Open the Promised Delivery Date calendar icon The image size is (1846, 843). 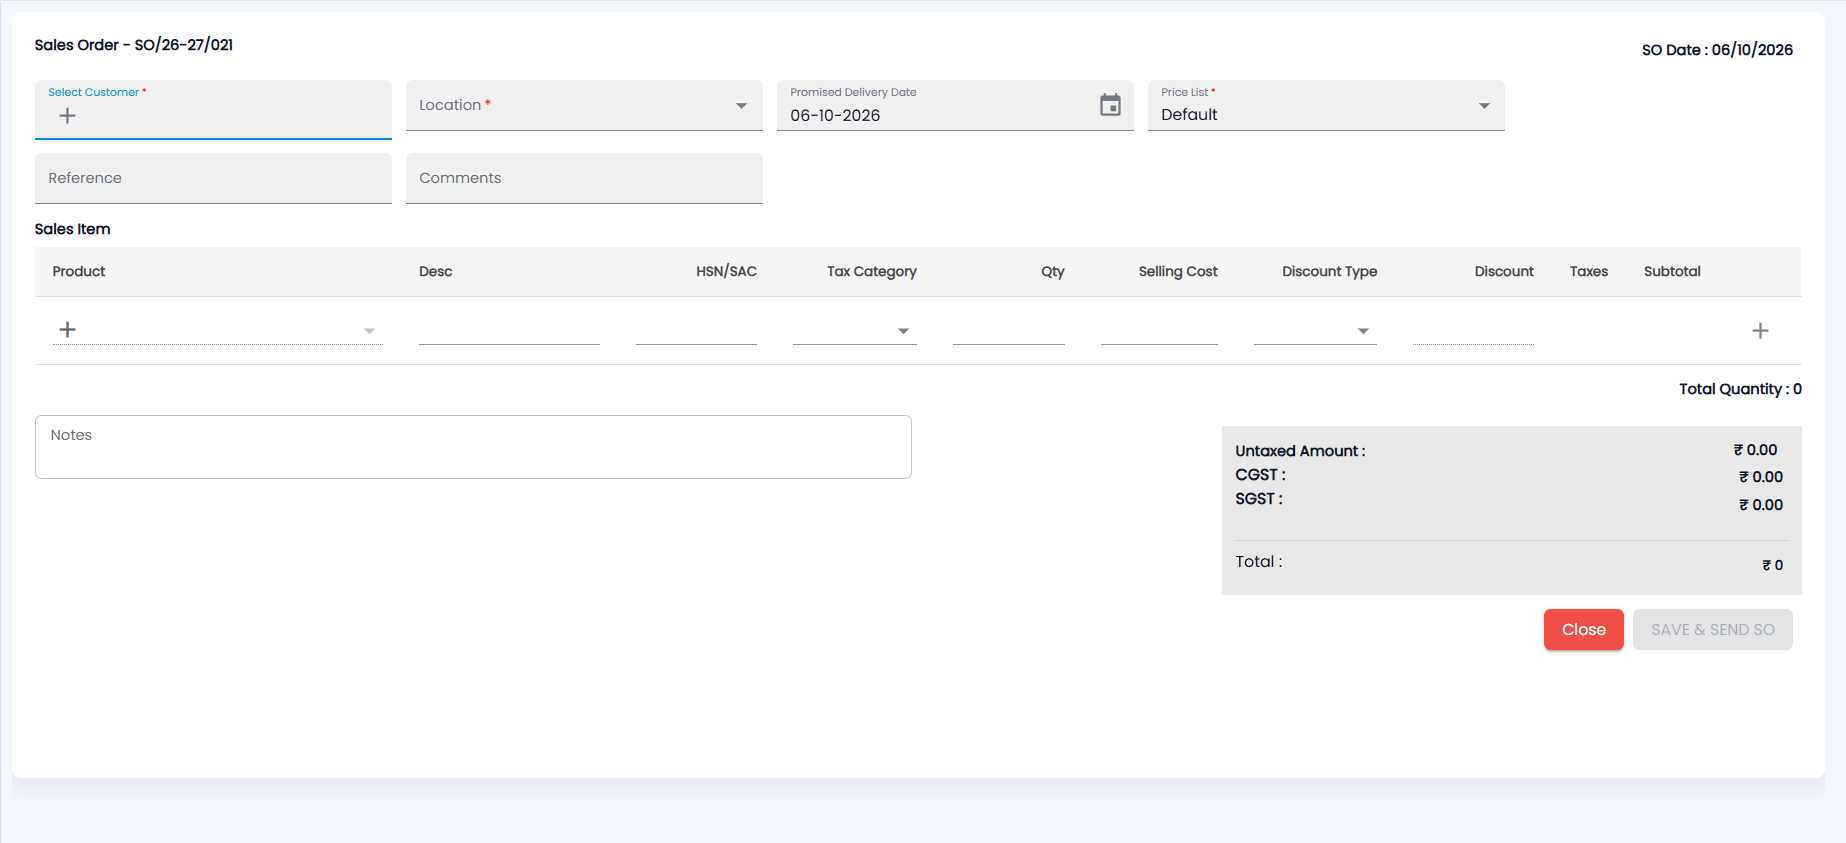(x=1110, y=105)
